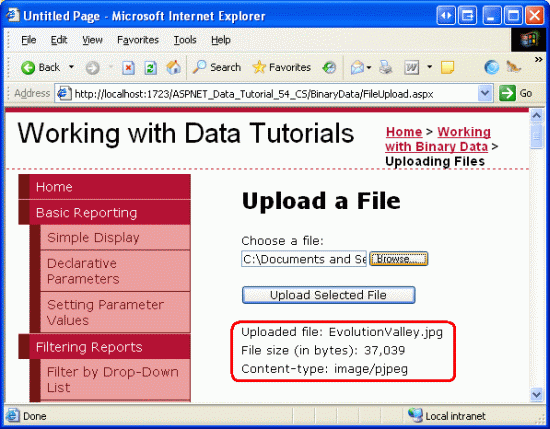This screenshot has height=429, width=550.
Task: Click Upload Selected File button
Action: coord(328,295)
